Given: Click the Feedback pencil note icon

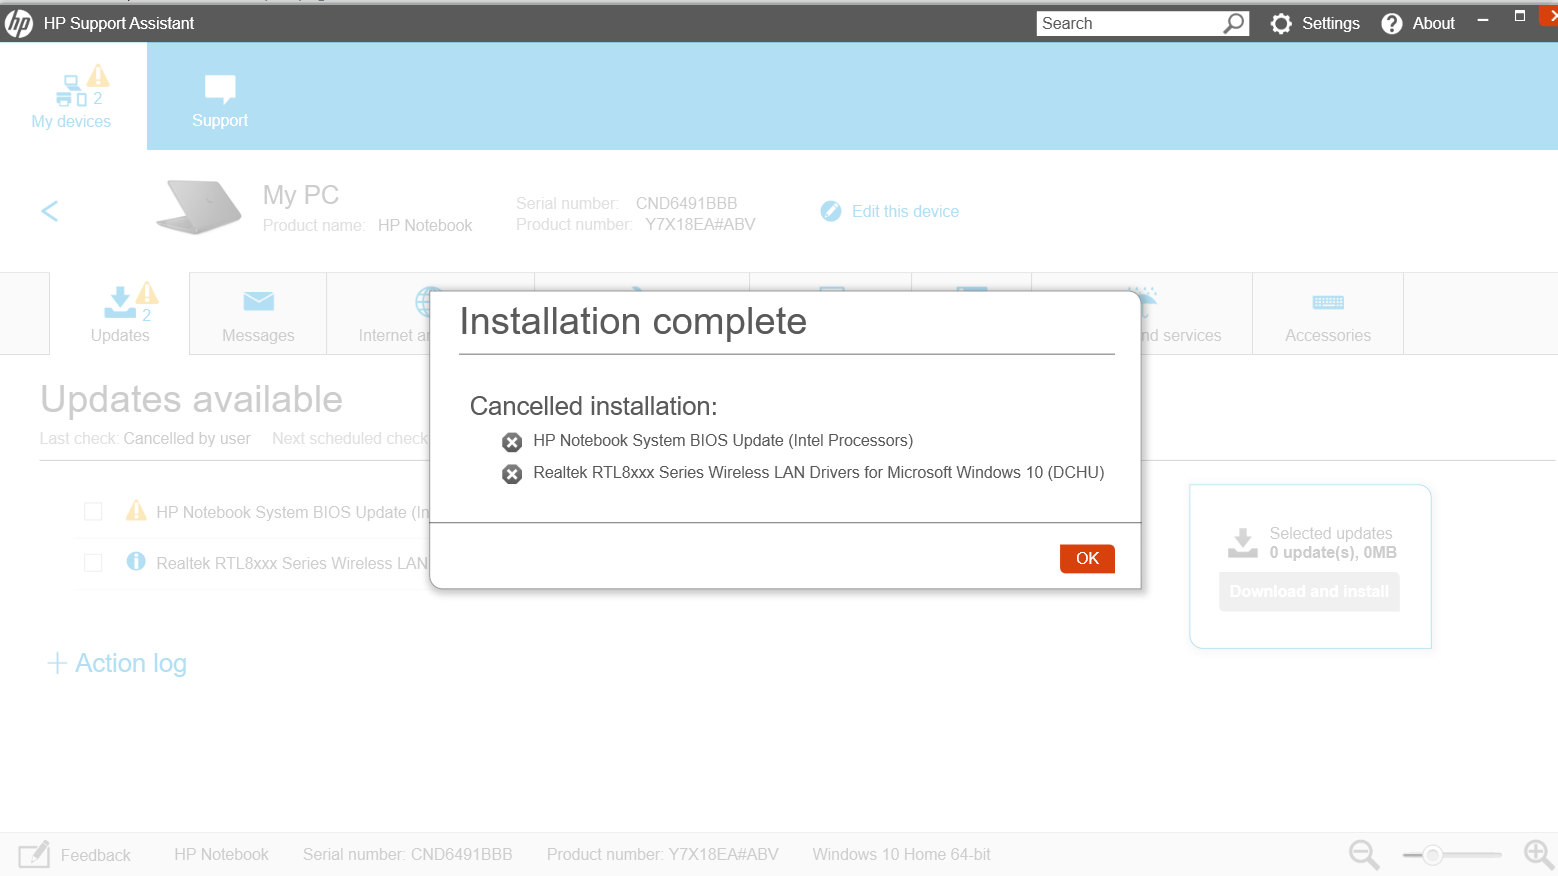Looking at the screenshot, I should click(34, 855).
